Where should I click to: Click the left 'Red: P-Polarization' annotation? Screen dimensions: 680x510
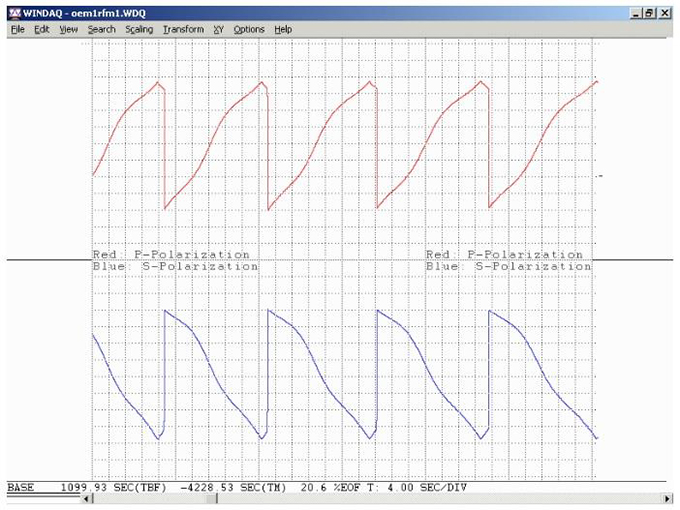pos(171,255)
